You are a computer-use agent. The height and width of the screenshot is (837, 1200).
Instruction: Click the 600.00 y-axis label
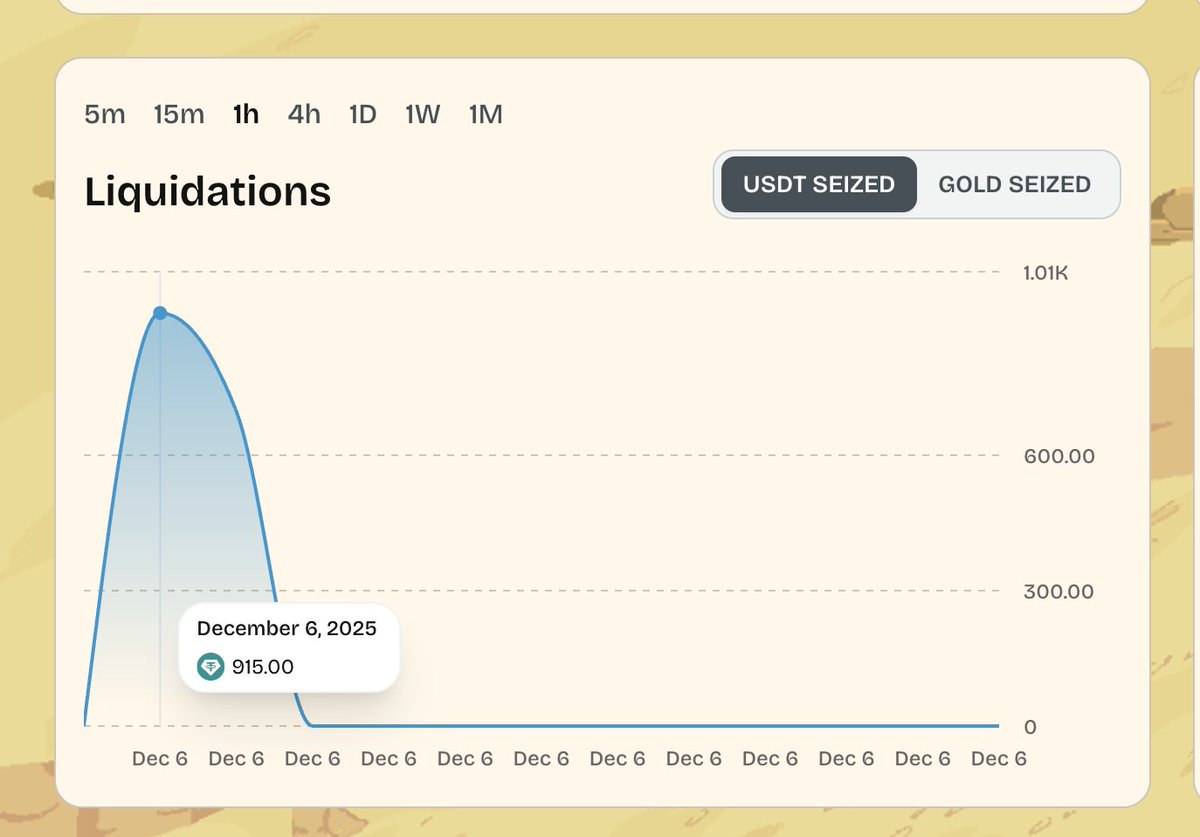(x=1058, y=456)
